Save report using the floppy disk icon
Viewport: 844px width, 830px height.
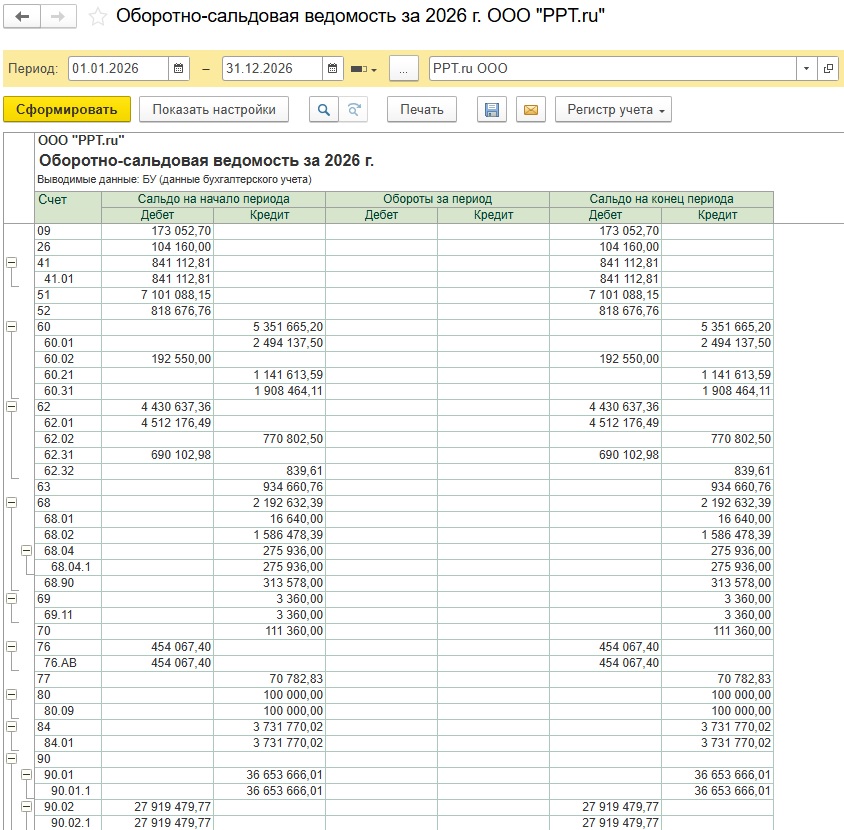pyautogui.click(x=492, y=109)
